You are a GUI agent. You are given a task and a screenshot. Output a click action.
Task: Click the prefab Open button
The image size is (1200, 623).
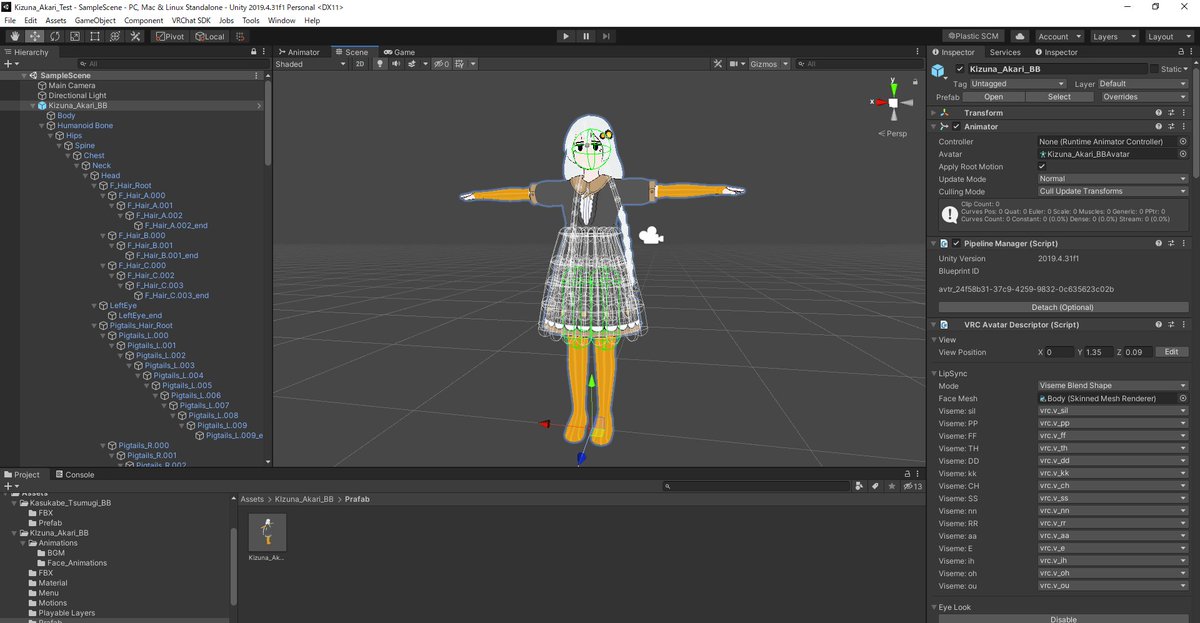point(993,97)
